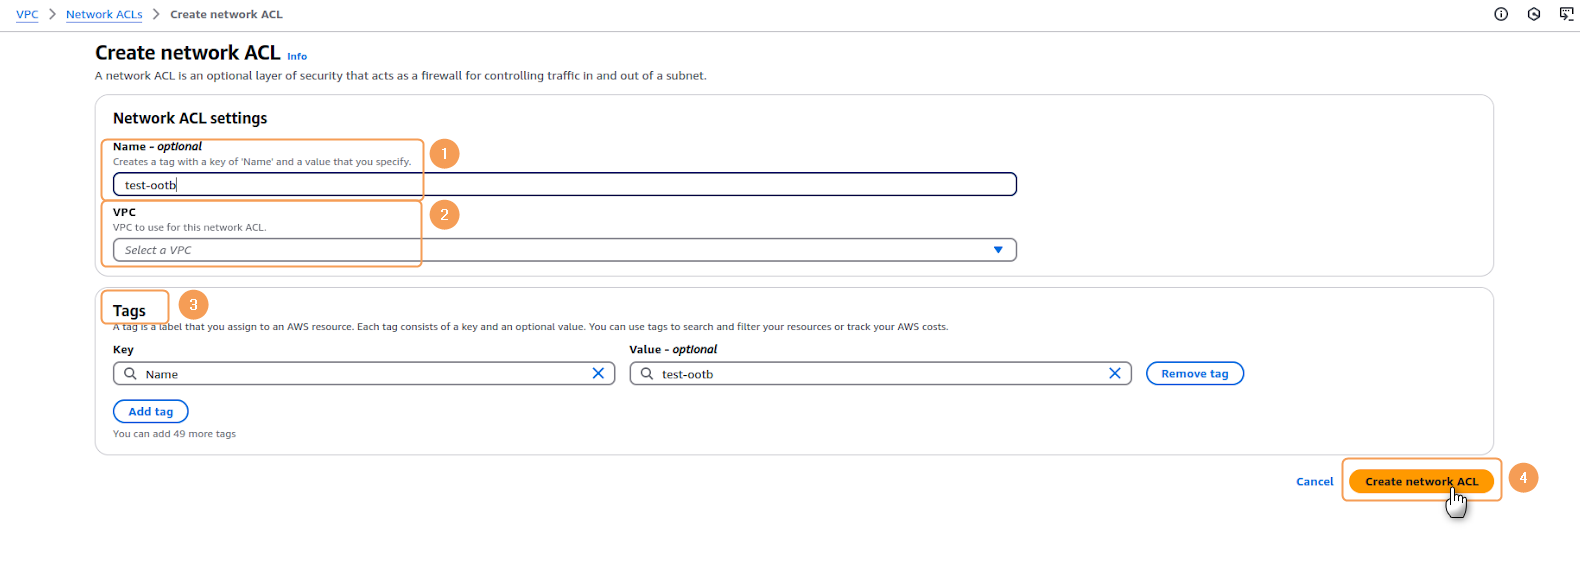Open the info panel icon in top bar
Viewport: 1580px width, 582px height.
1501,14
